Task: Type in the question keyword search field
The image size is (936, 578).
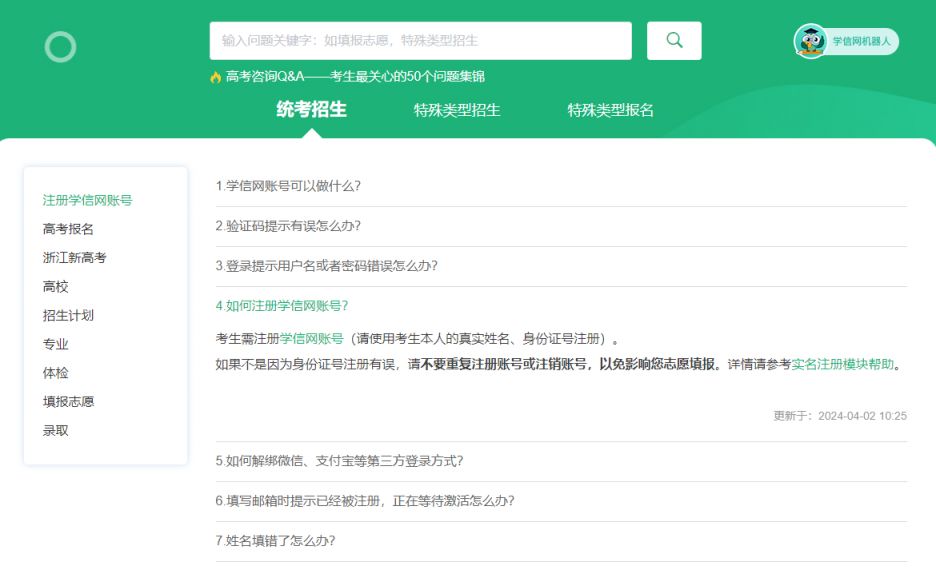Action: pyautogui.click(x=420, y=41)
